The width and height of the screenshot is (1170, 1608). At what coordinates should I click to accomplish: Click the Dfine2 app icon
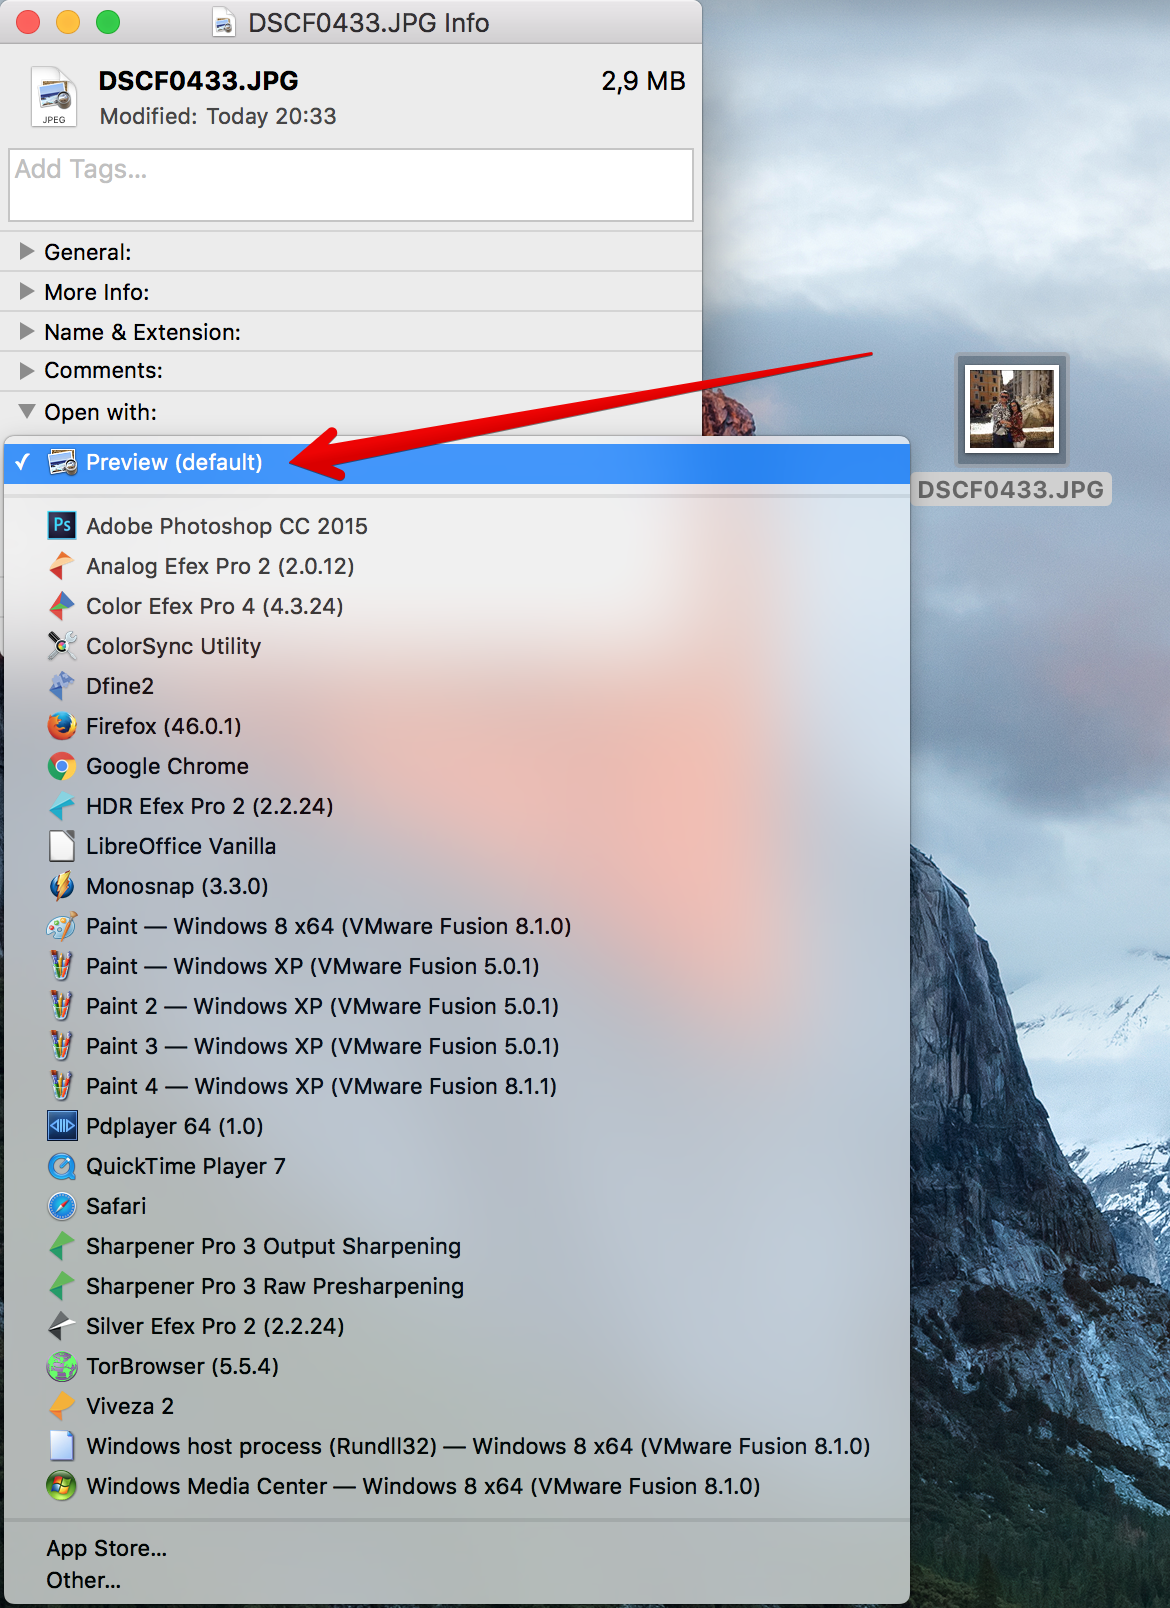coord(62,685)
